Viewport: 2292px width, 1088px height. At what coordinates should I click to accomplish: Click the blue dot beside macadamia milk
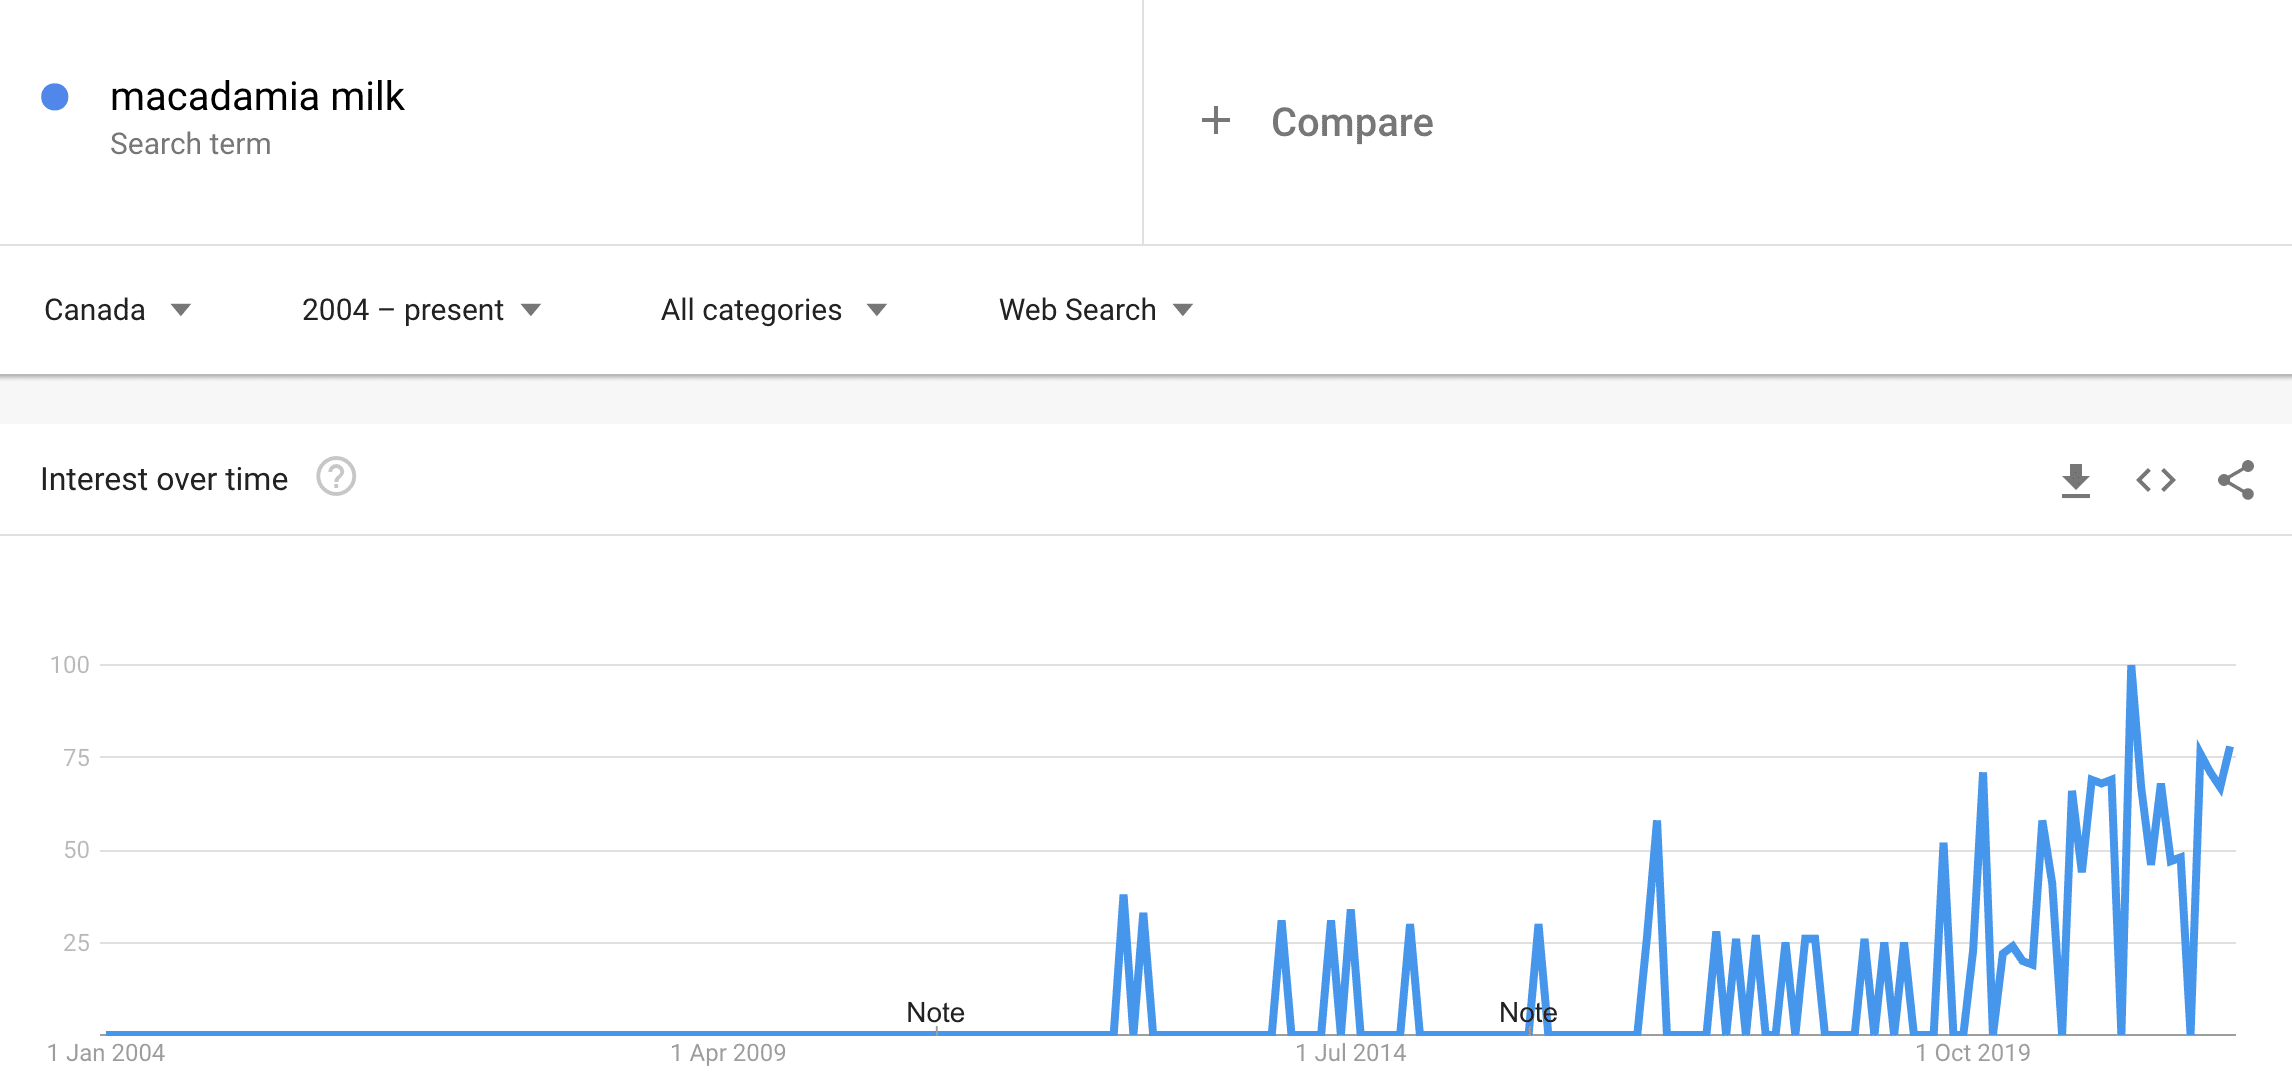coord(55,96)
